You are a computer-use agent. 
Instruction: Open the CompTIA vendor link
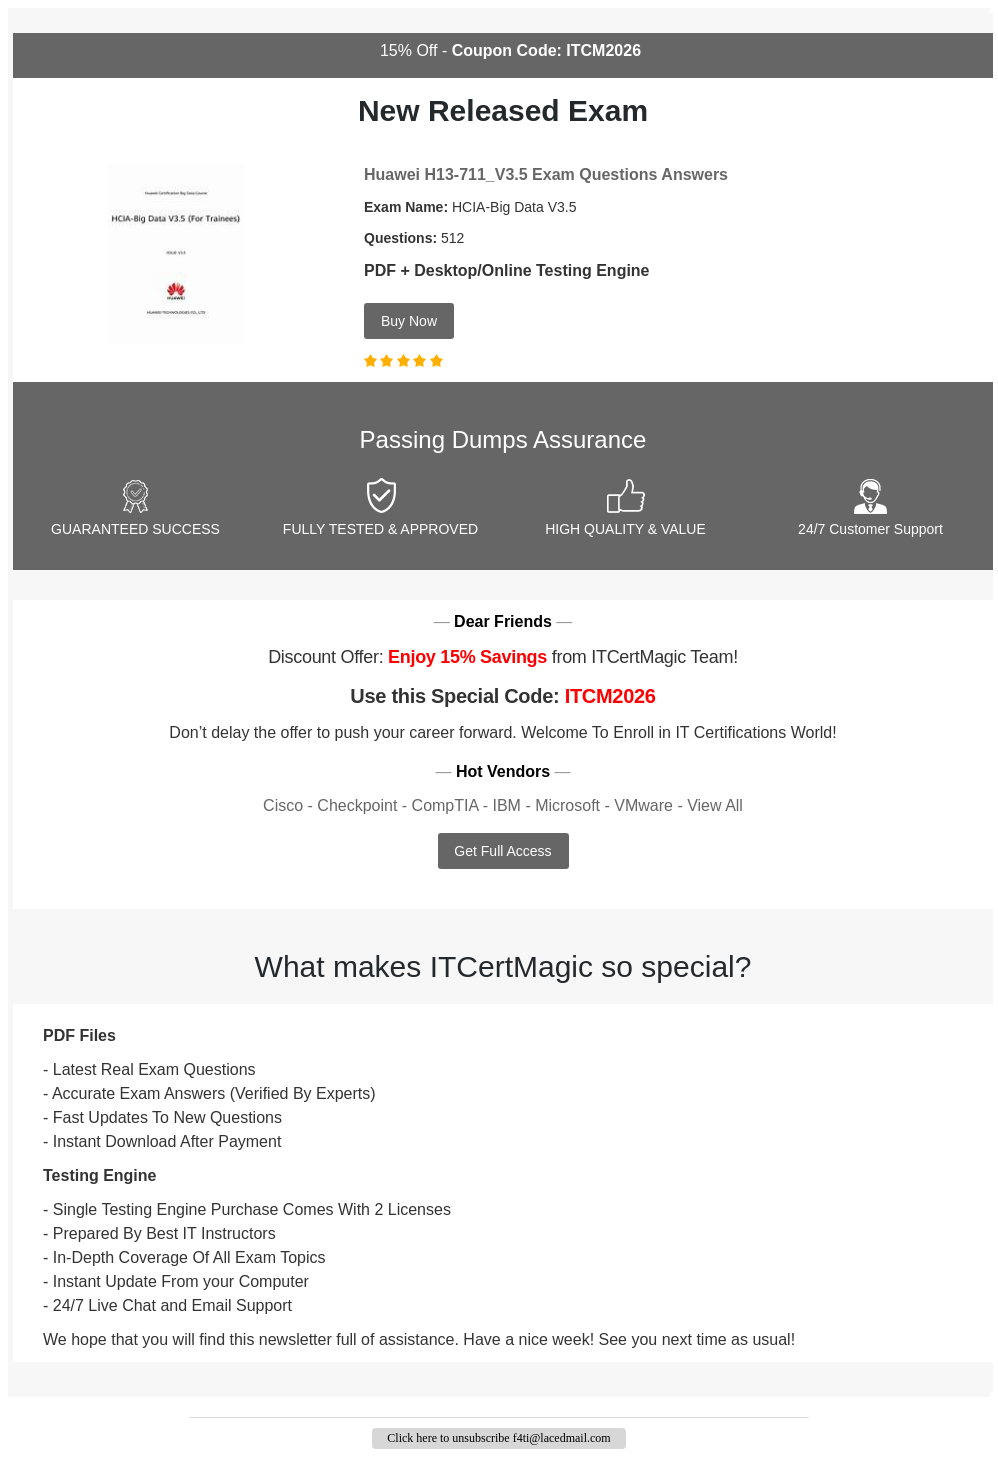[445, 806]
